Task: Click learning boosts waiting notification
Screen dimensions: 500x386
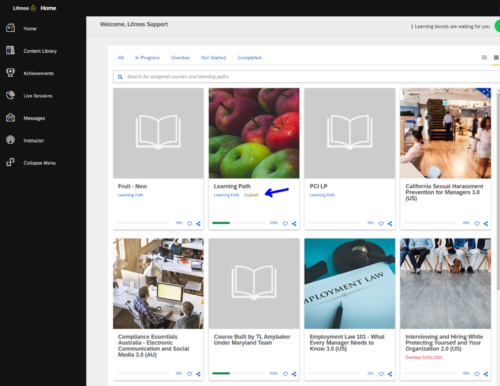Action: [x=450, y=26]
